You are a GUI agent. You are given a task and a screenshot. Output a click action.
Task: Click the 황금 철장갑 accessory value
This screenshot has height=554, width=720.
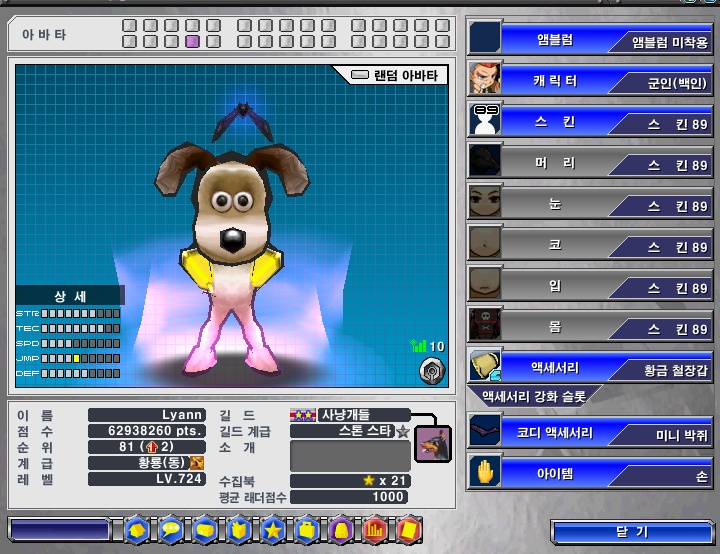675,370
